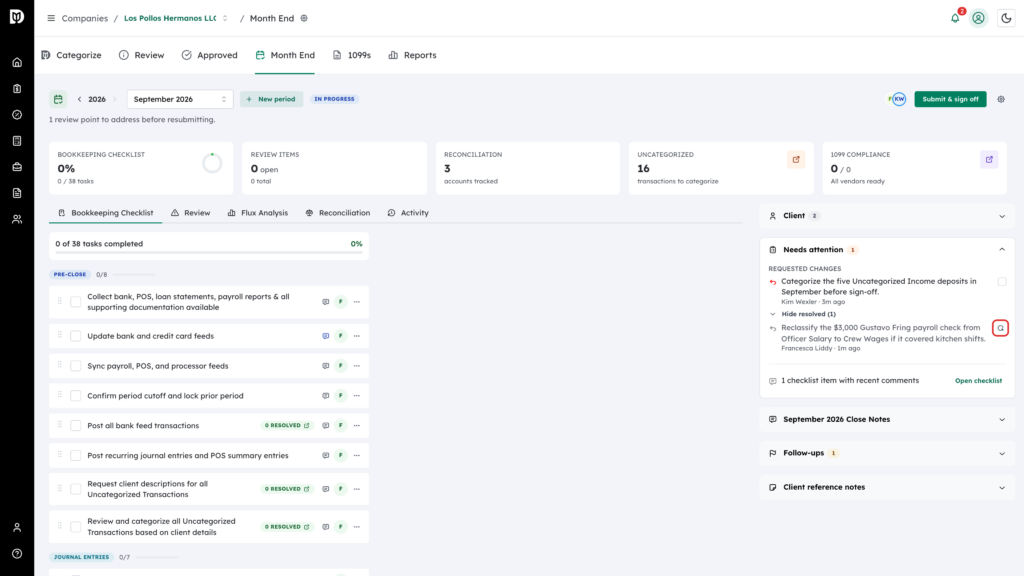
Task: Open Uncategorized card external link icon
Action: click(x=795, y=159)
